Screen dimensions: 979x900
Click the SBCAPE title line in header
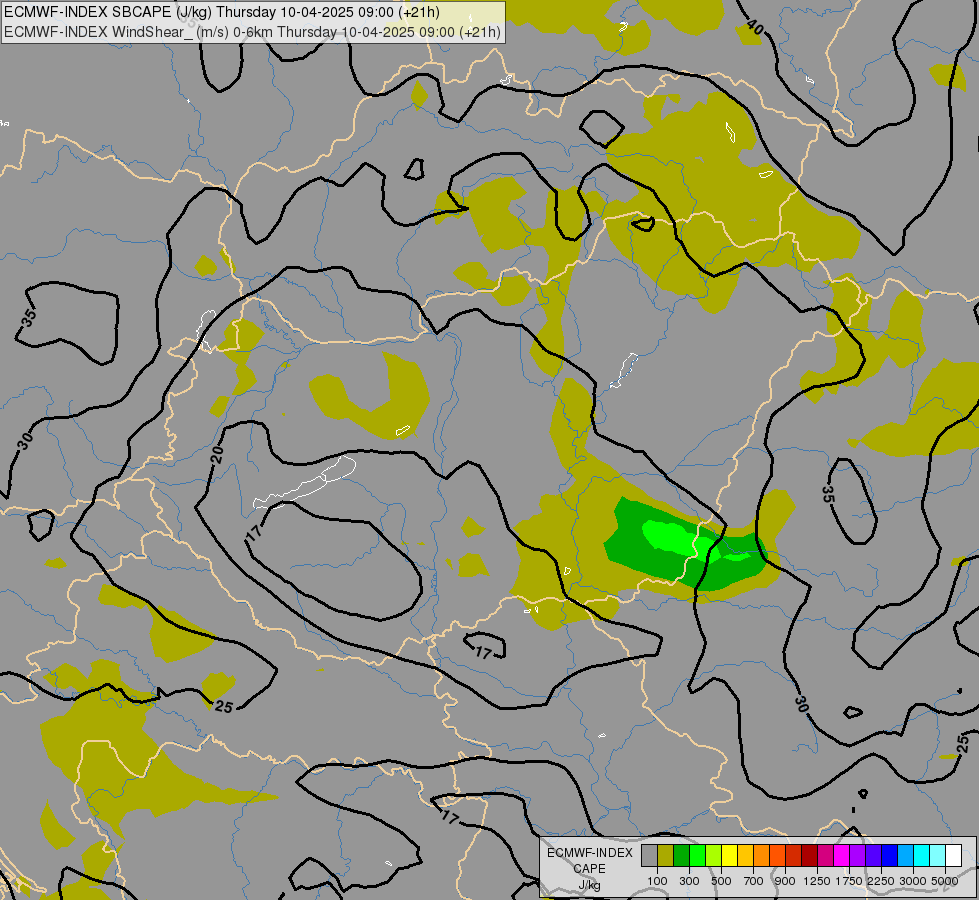(221, 12)
